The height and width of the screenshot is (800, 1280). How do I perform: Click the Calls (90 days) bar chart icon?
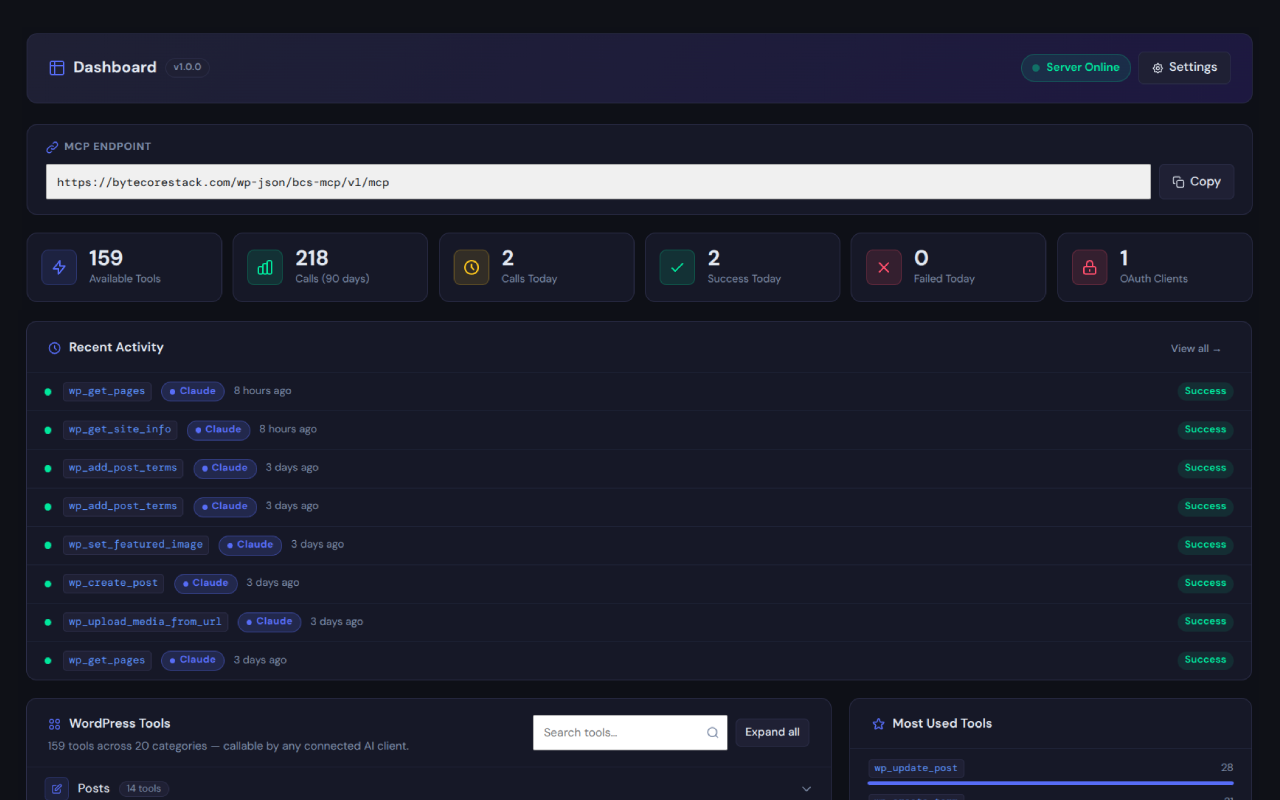265,267
